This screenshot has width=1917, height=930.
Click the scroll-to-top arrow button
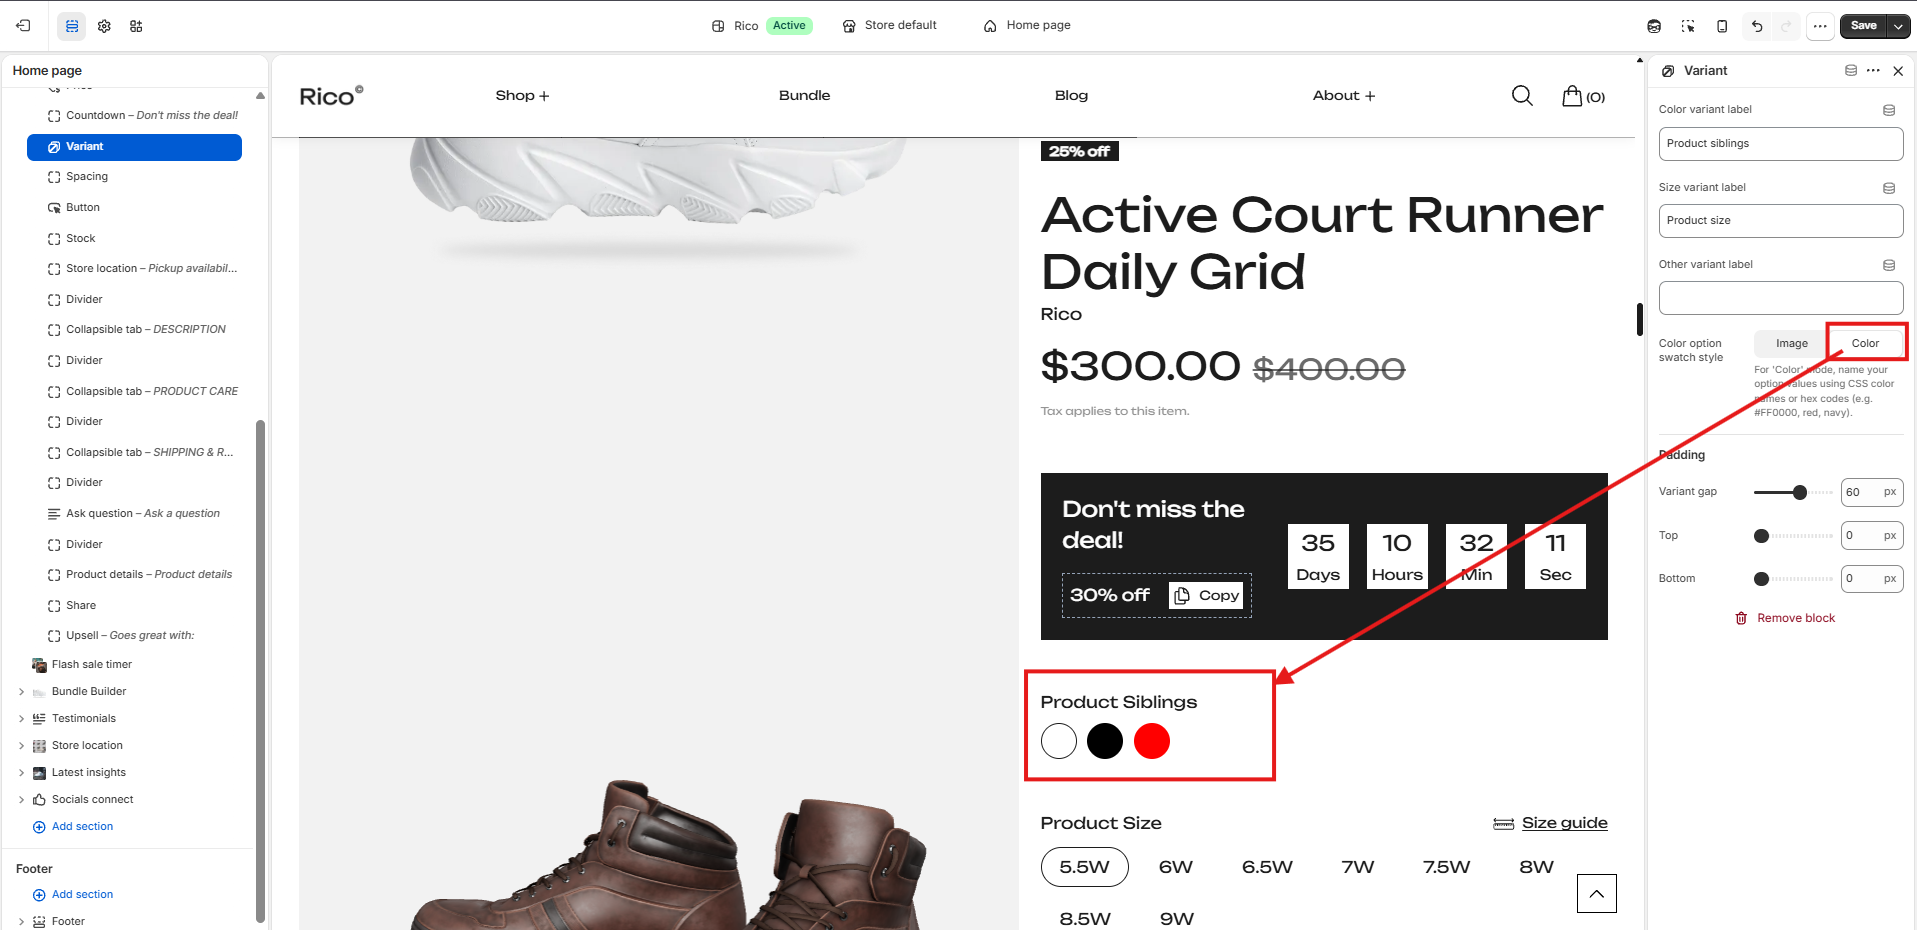(1597, 893)
